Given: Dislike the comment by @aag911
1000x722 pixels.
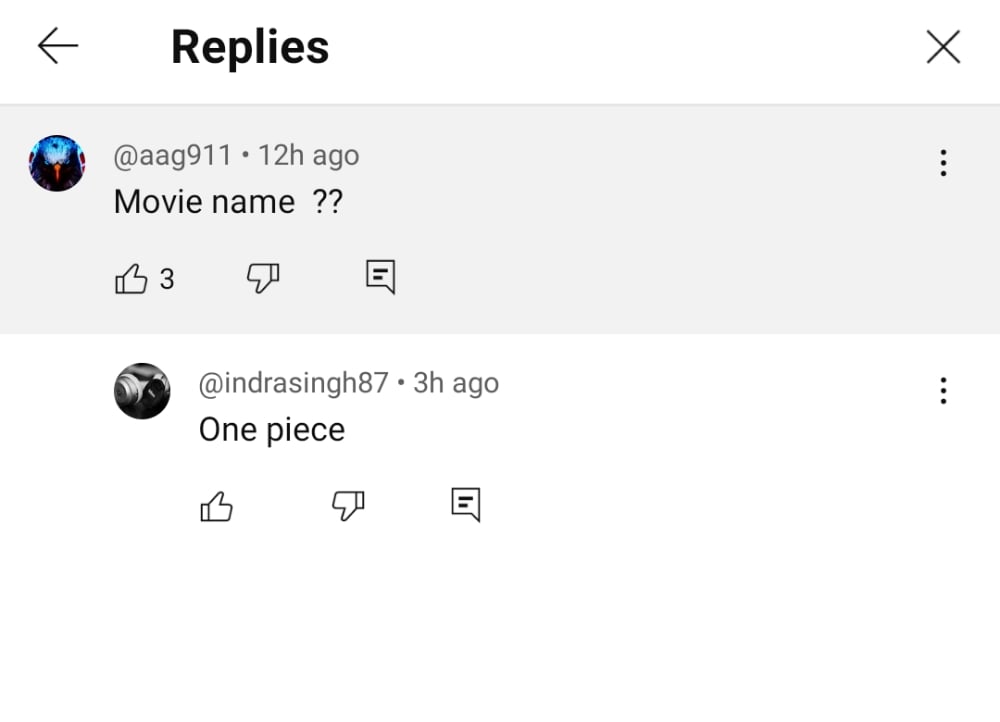Looking at the screenshot, I should [x=263, y=277].
